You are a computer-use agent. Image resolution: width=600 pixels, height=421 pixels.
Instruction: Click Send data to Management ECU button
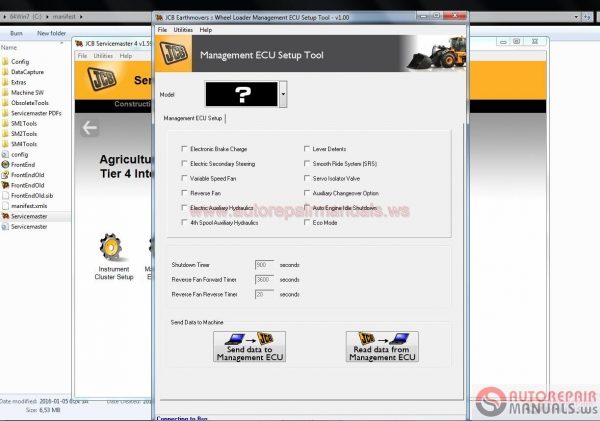tap(249, 346)
